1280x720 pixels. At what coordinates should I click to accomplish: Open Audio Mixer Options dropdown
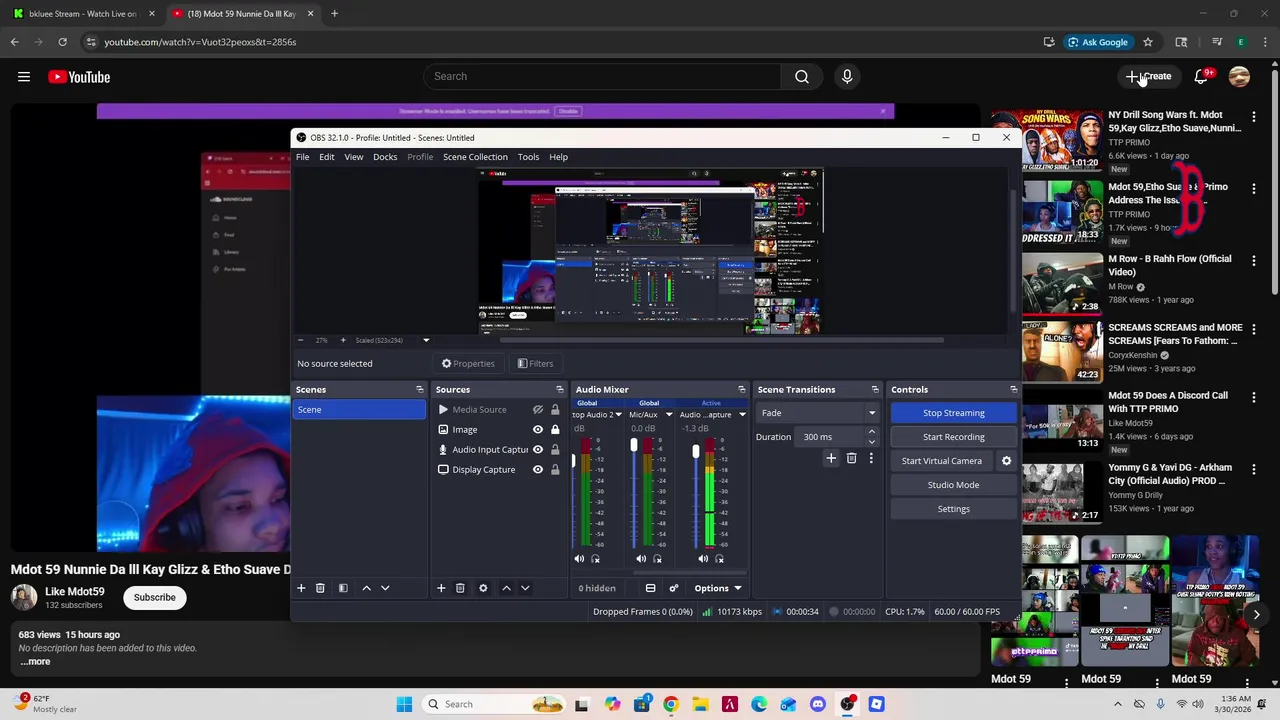717,588
